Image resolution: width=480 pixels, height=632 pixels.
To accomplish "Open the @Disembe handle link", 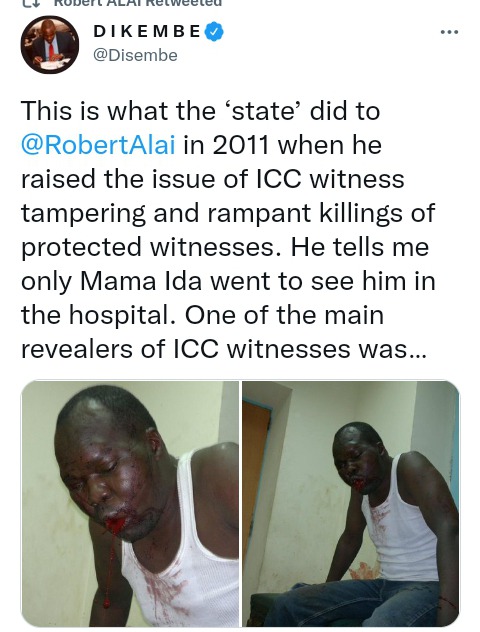I will 135,55.
